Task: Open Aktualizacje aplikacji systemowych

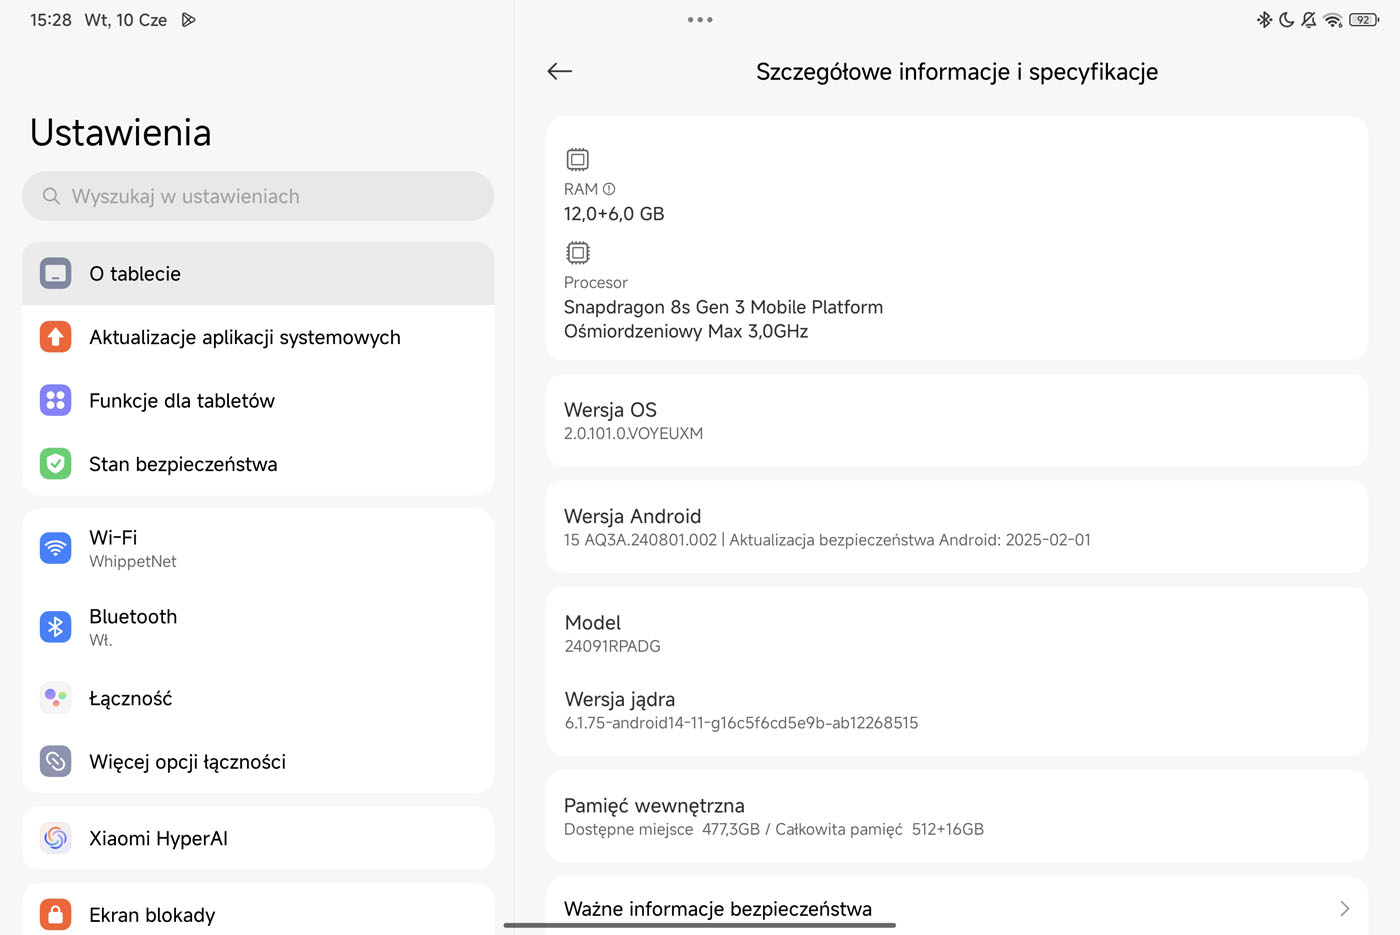Action: pos(258,337)
